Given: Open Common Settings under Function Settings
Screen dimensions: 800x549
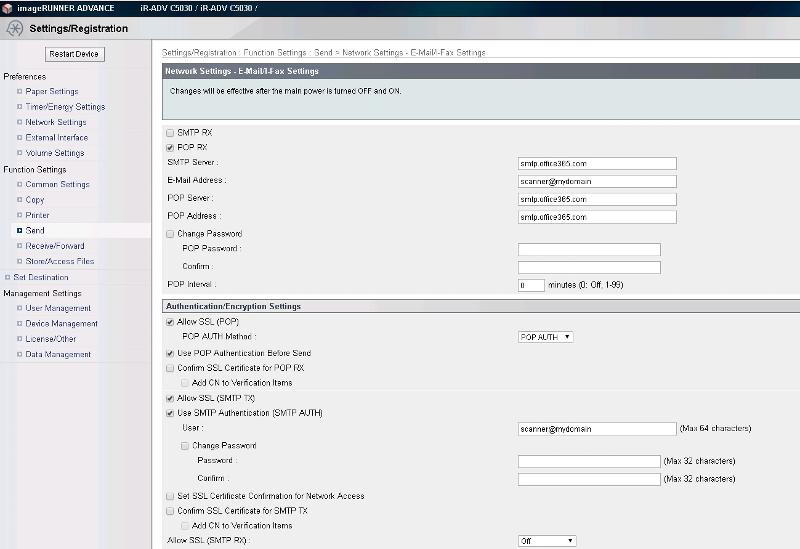Looking at the screenshot, I should pyautogui.click(x=58, y=184).
